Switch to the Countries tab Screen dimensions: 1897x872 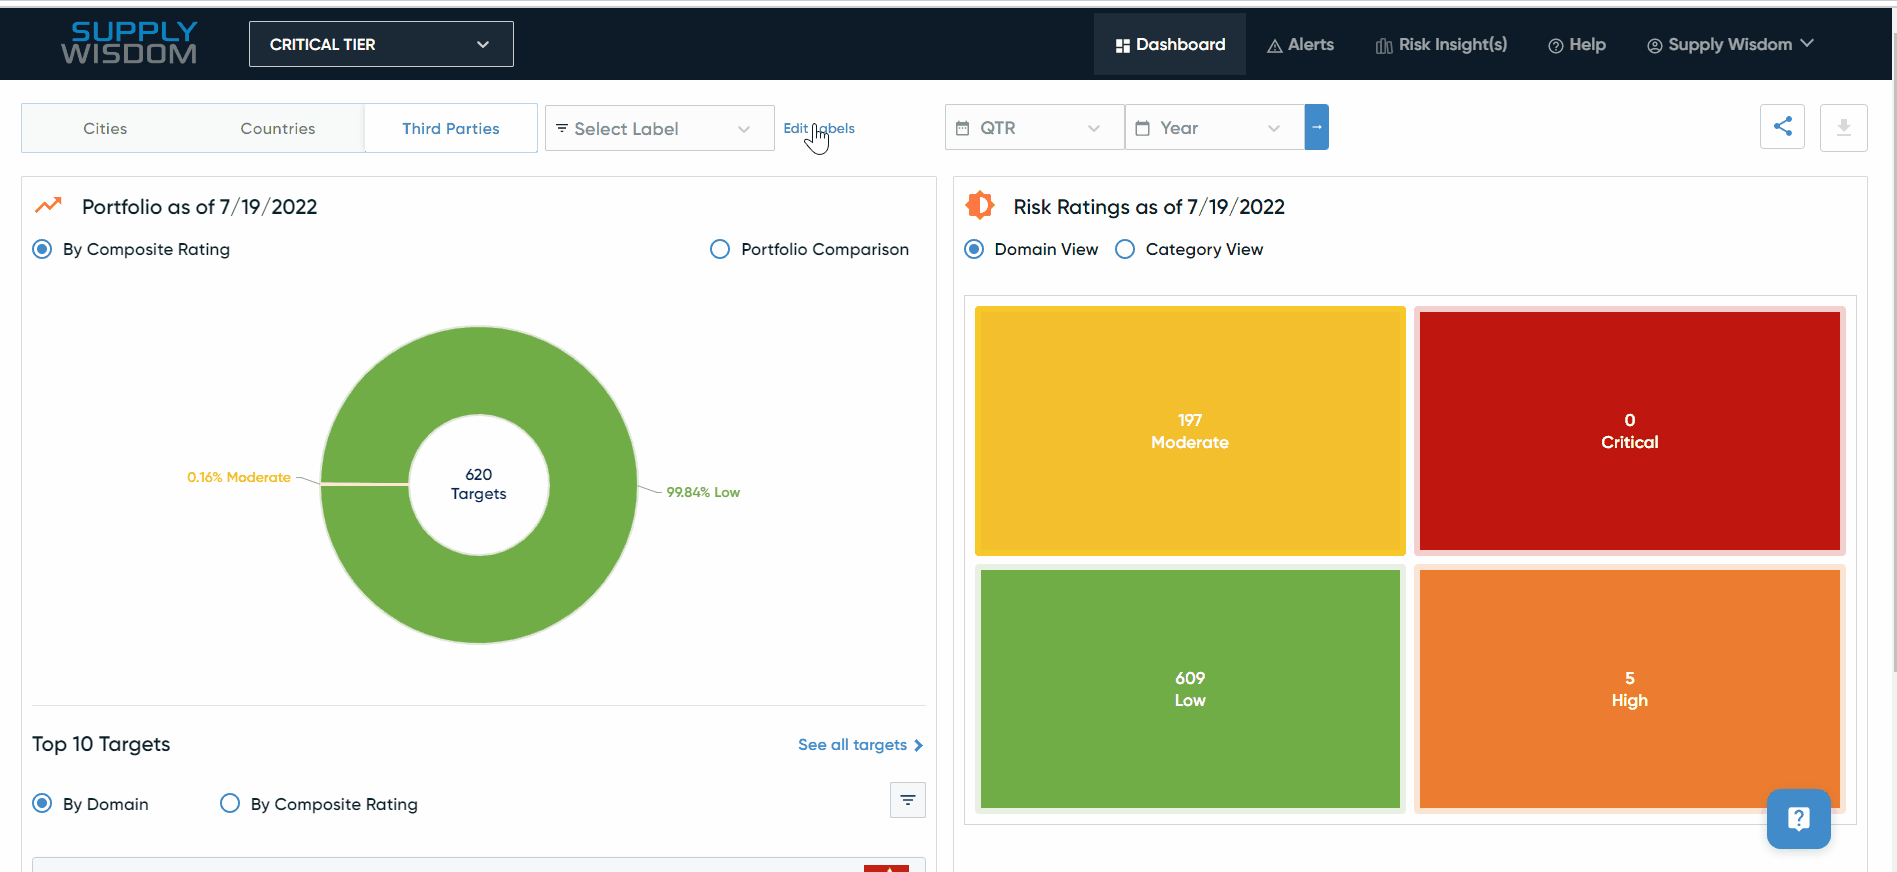tap(277, 129)
